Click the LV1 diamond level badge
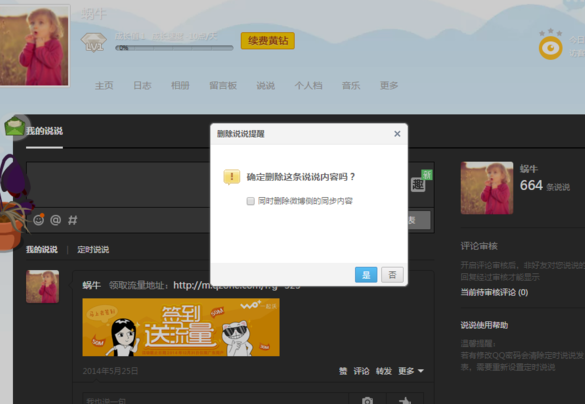The image size is (585, 404). coord(94,42)
